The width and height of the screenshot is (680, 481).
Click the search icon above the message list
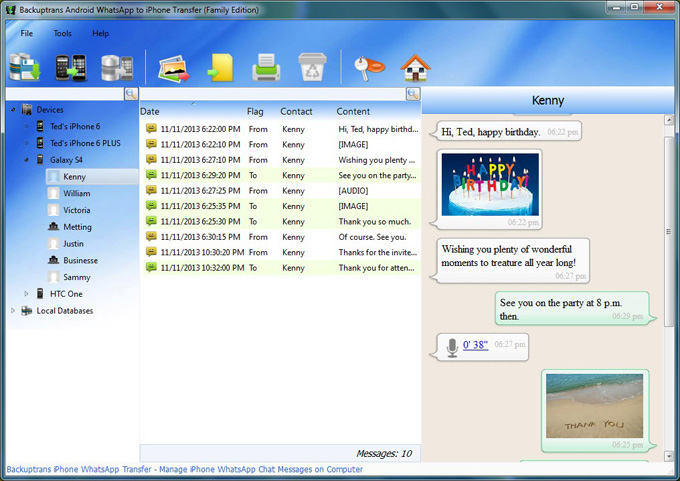413,94
